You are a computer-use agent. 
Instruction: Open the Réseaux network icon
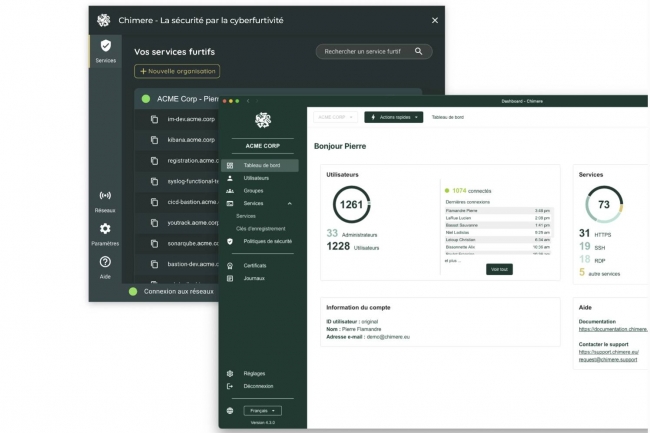pyautogui.click(x=105, y=196)
